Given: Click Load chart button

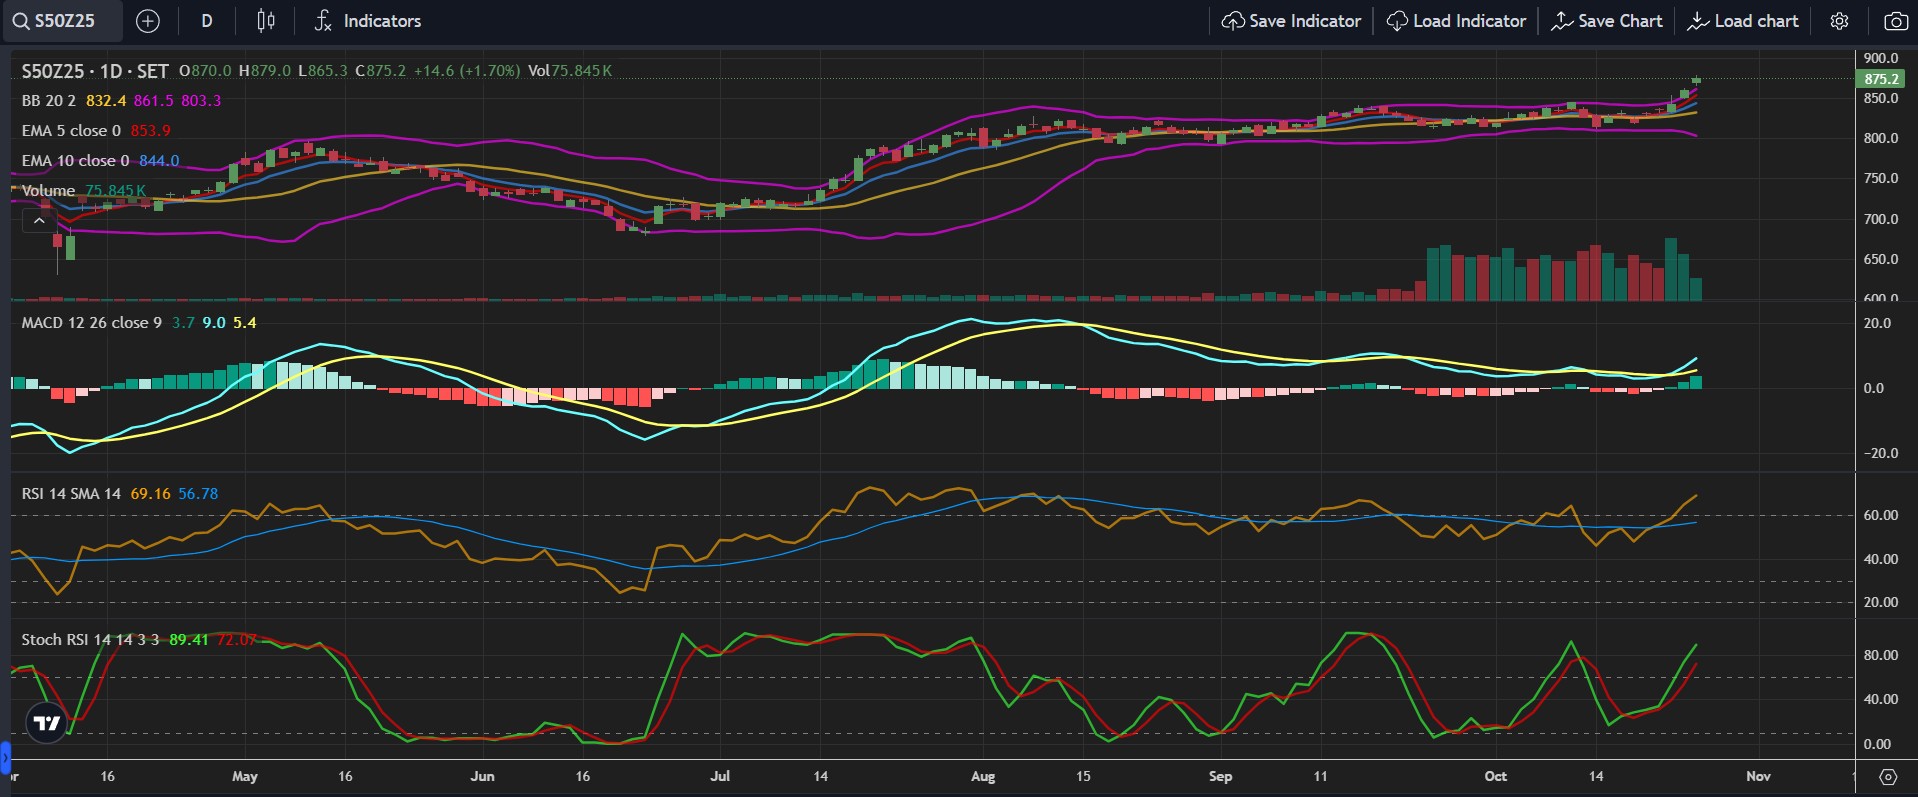Looking at the screenshot, I should [1743, 21].
